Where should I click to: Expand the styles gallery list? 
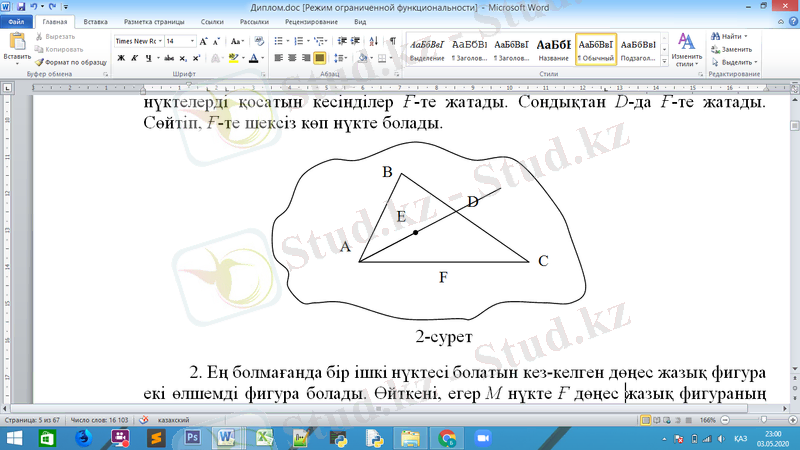coord(664,59)
